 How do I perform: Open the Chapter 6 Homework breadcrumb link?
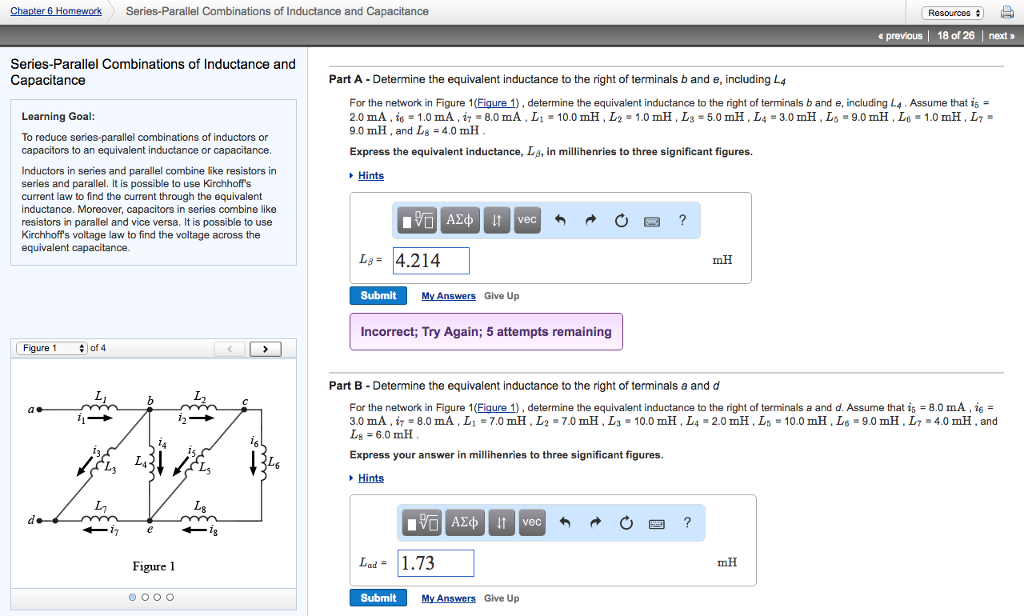55,11
